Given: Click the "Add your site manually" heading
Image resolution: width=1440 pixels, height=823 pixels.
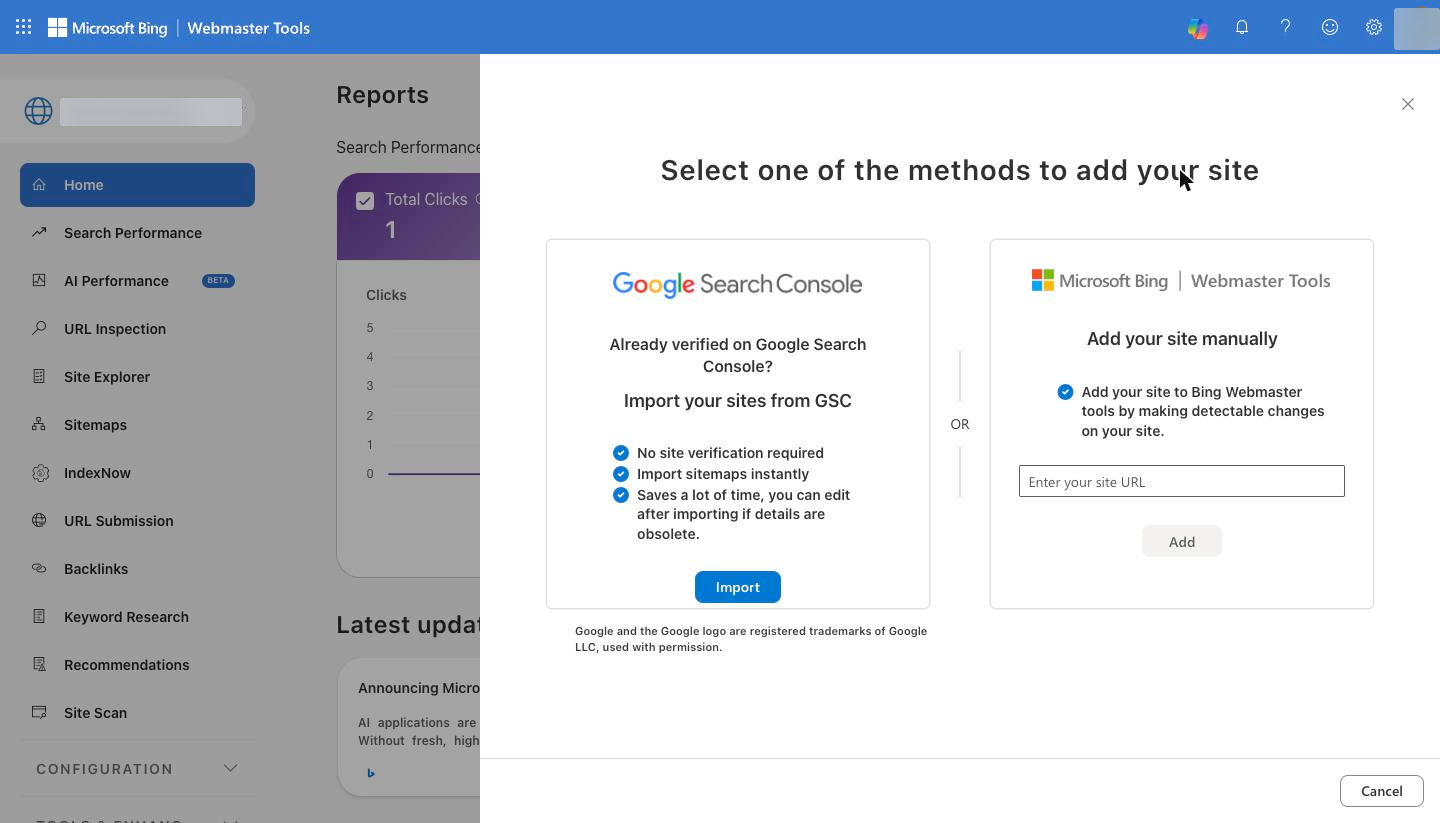Looking at the screenshot, I should point(1182,339).
